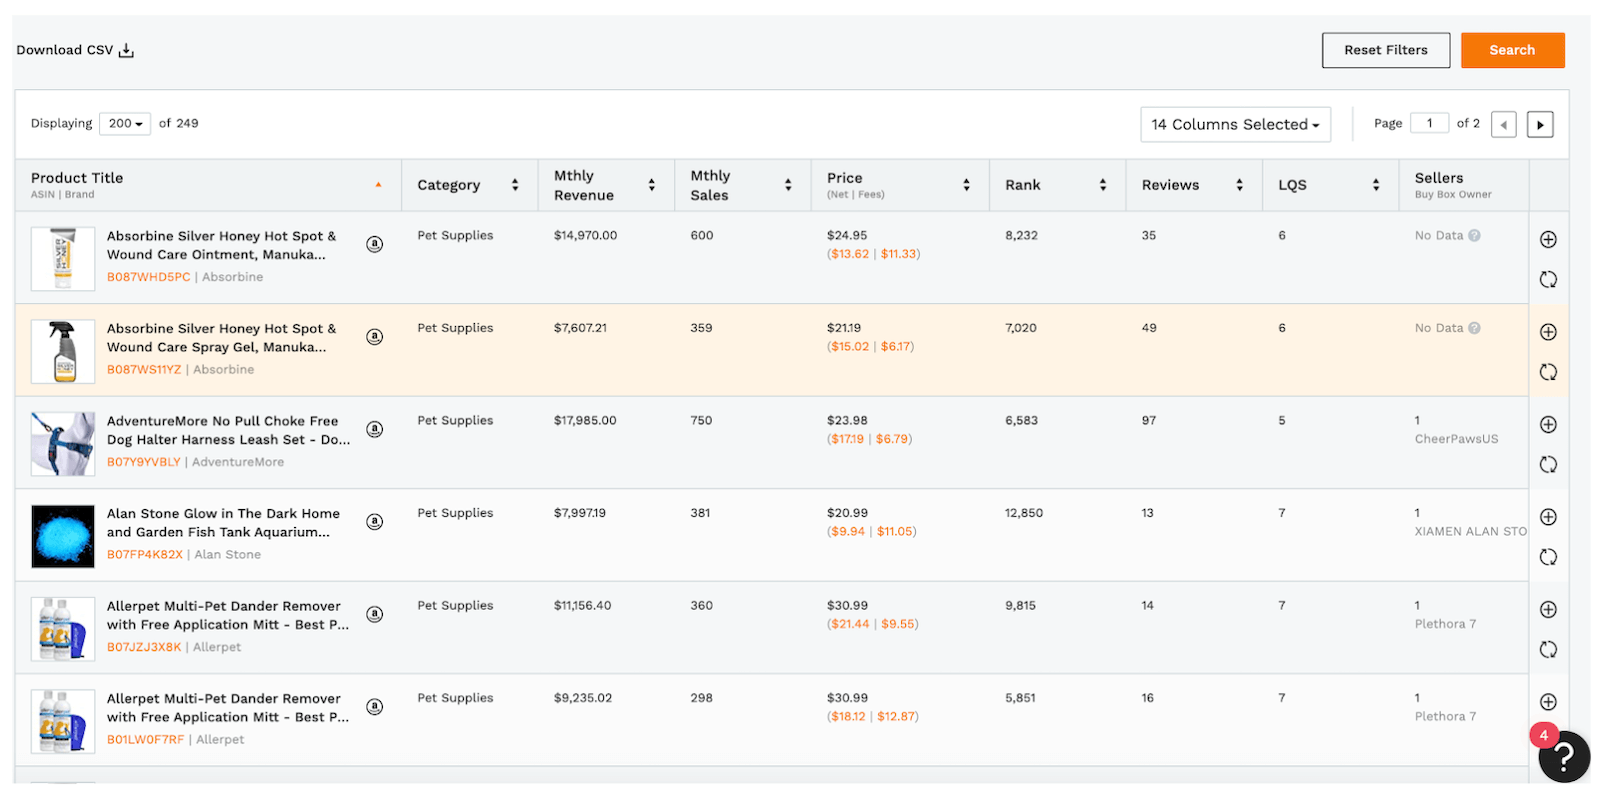Click the orange Search button
The image size is (1600, 794).
[x=1512, y=50]
